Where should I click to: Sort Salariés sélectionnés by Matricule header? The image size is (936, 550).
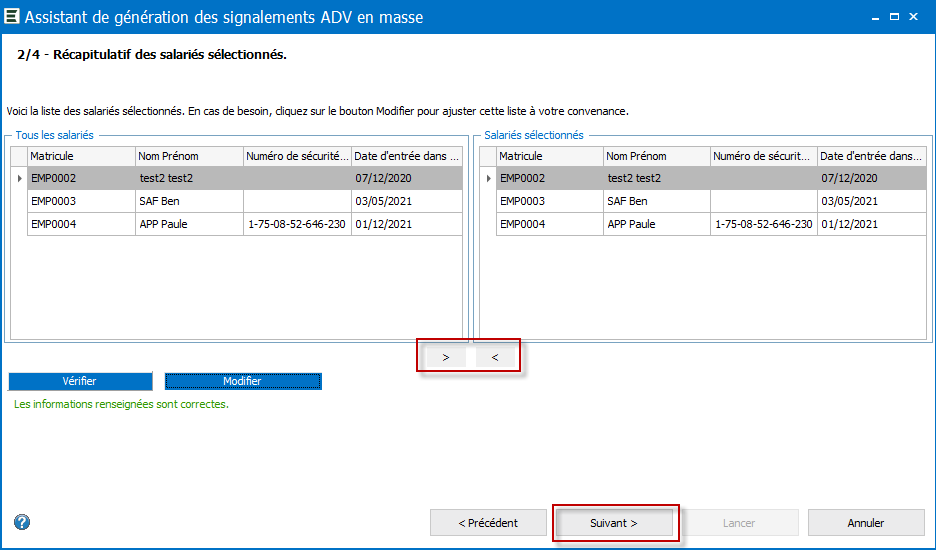pyautogui.click(x=550, y=156)
